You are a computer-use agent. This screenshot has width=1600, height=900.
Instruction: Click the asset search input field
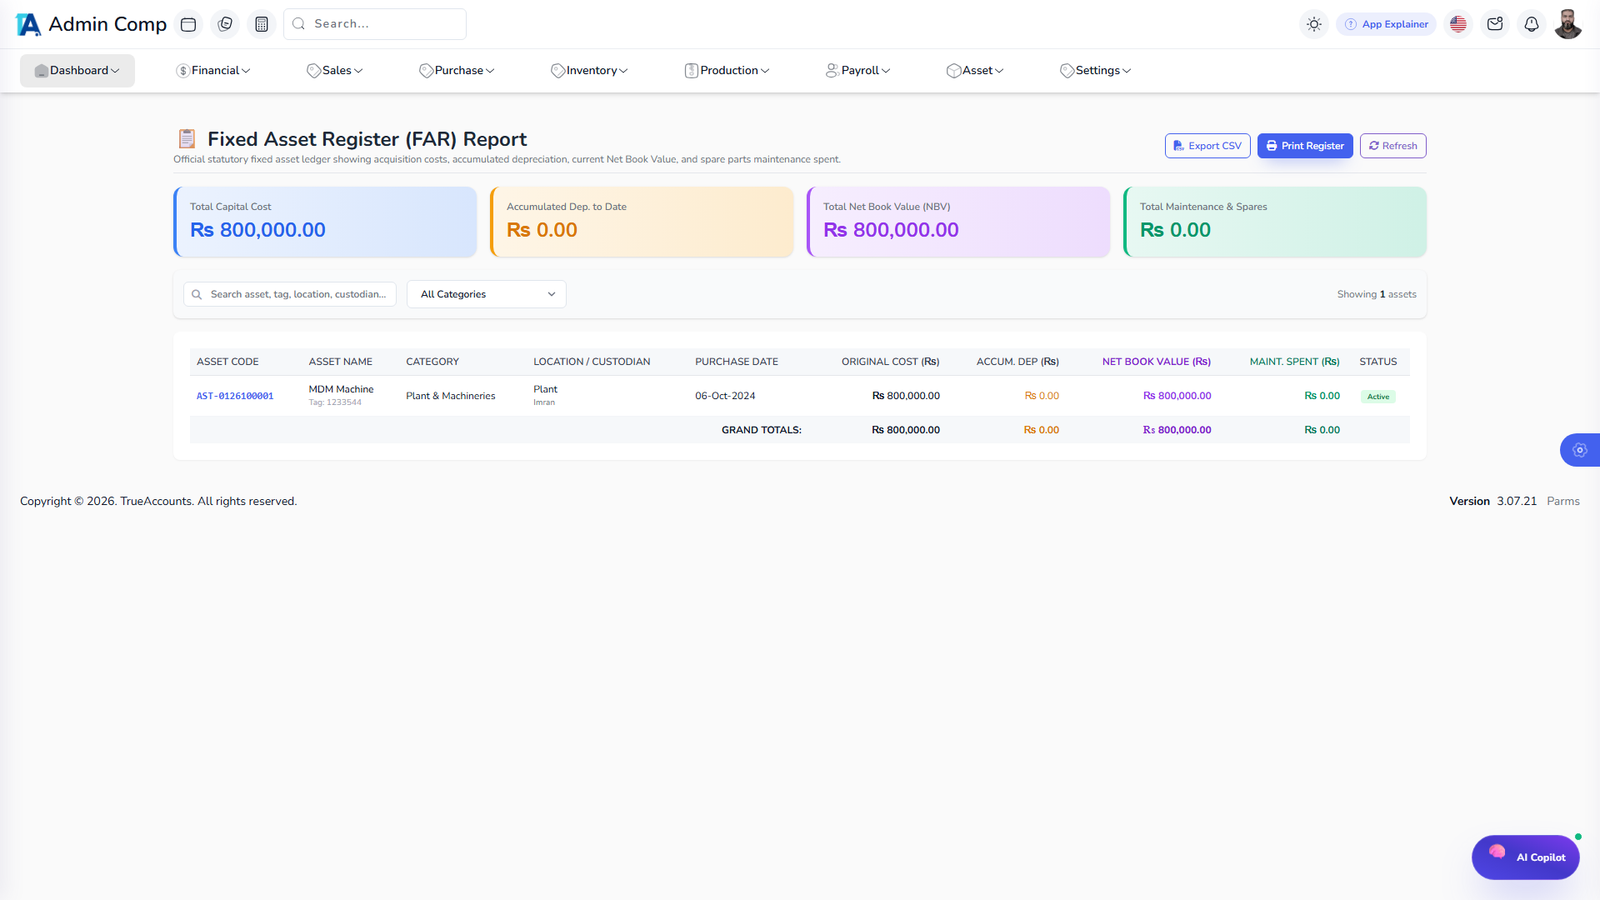coord(290,294)
